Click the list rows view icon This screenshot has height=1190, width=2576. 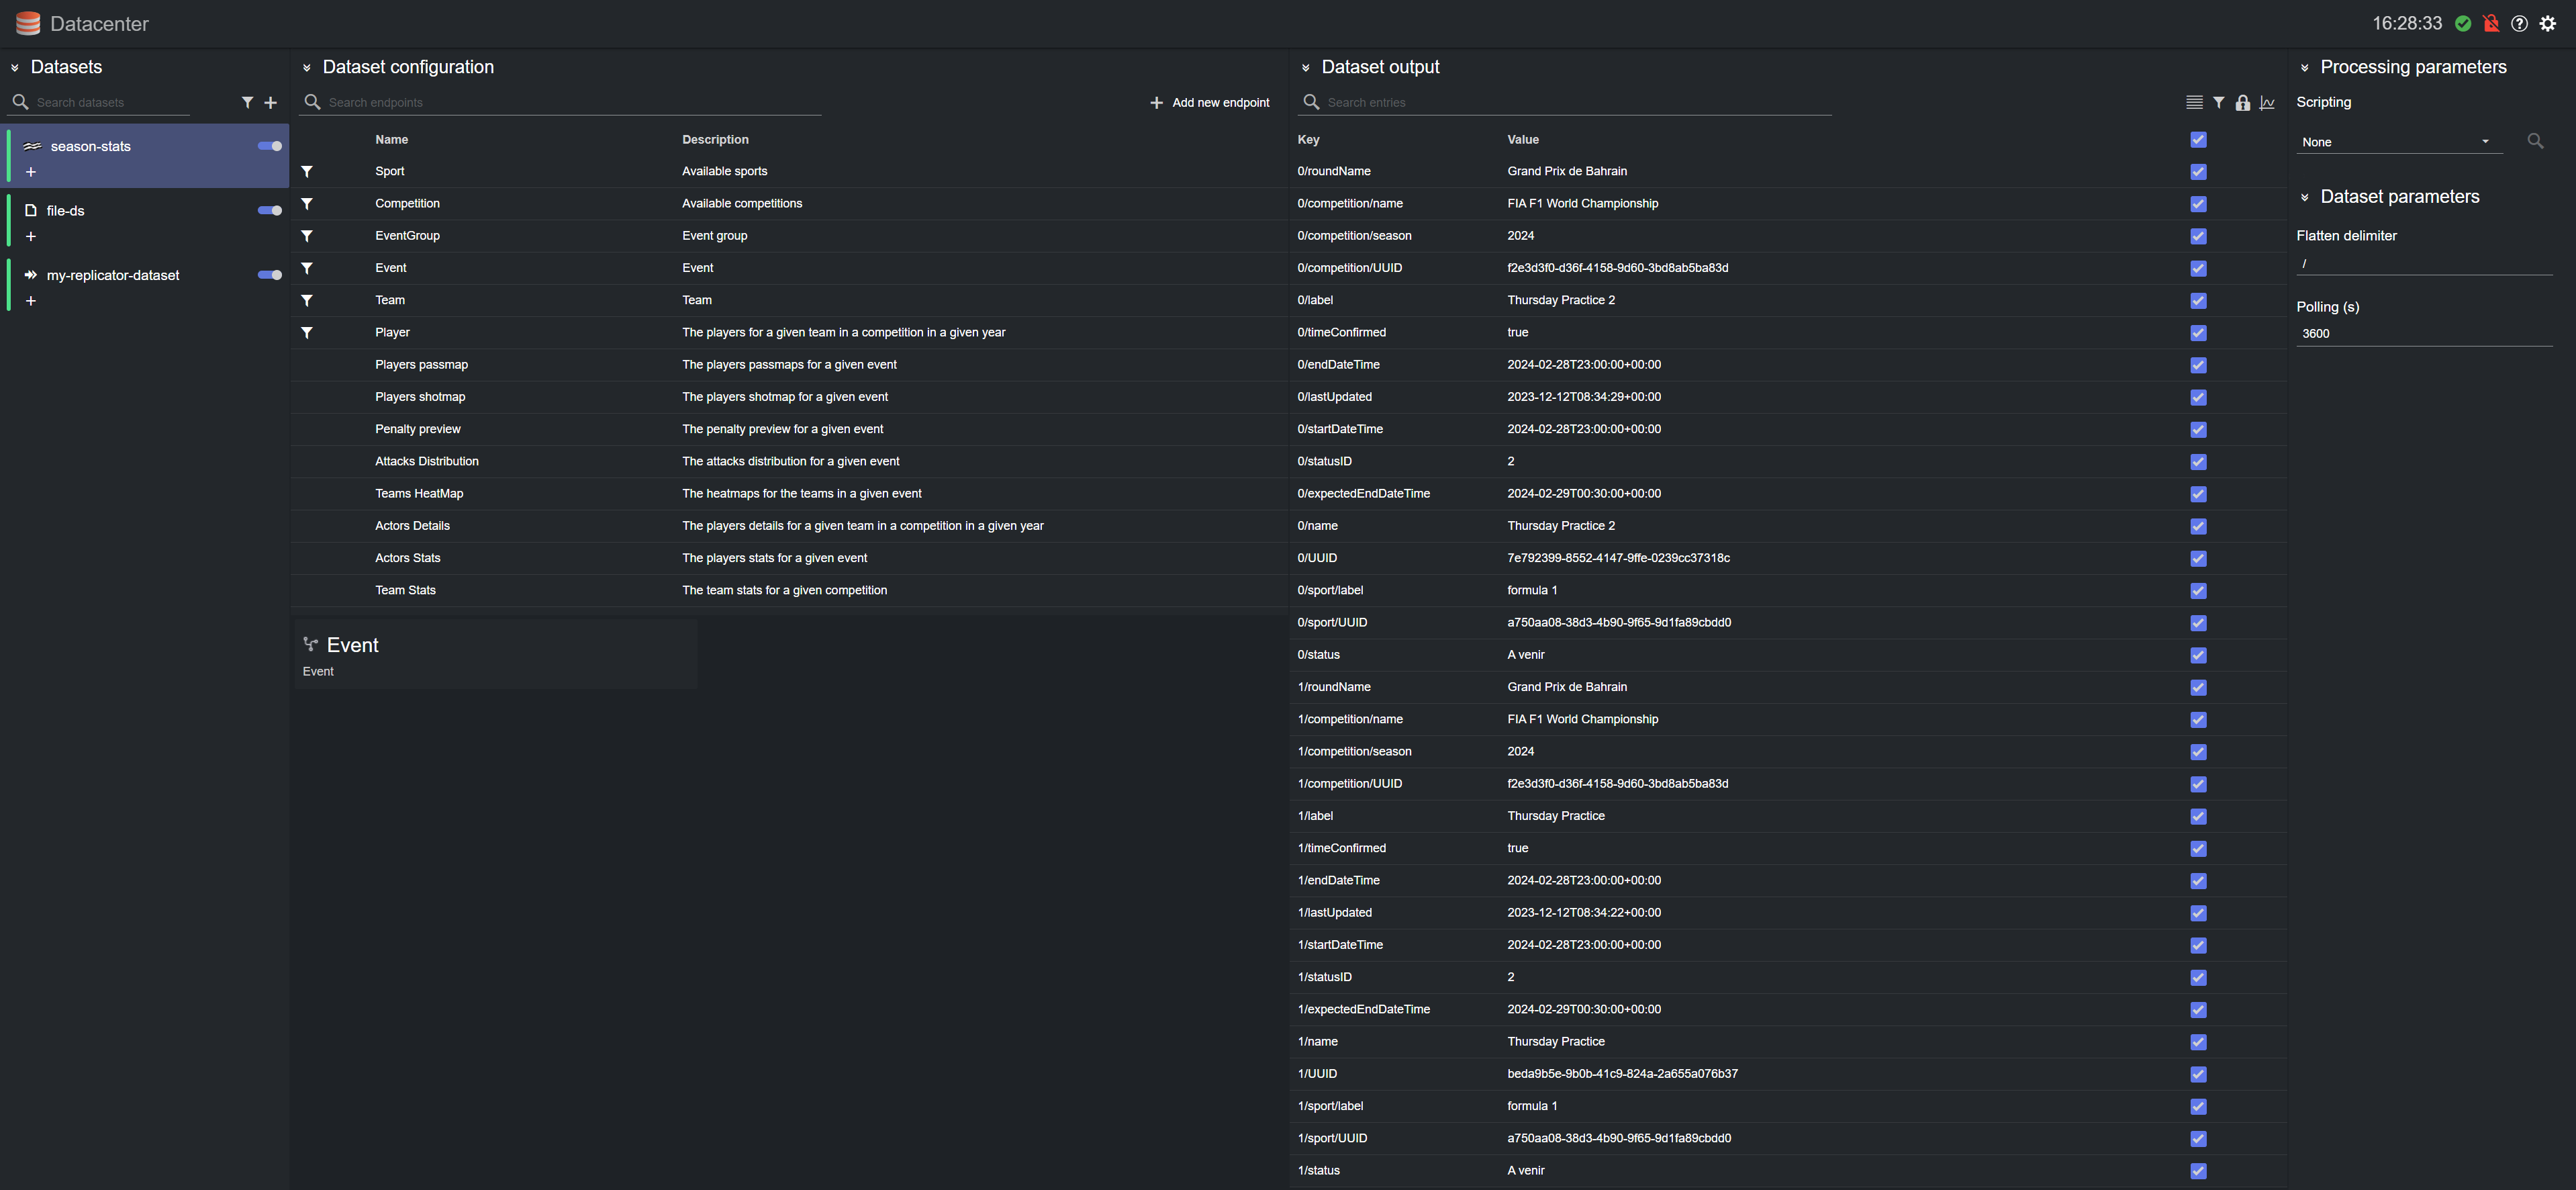pyautogui.click(x=2194, y=102)
